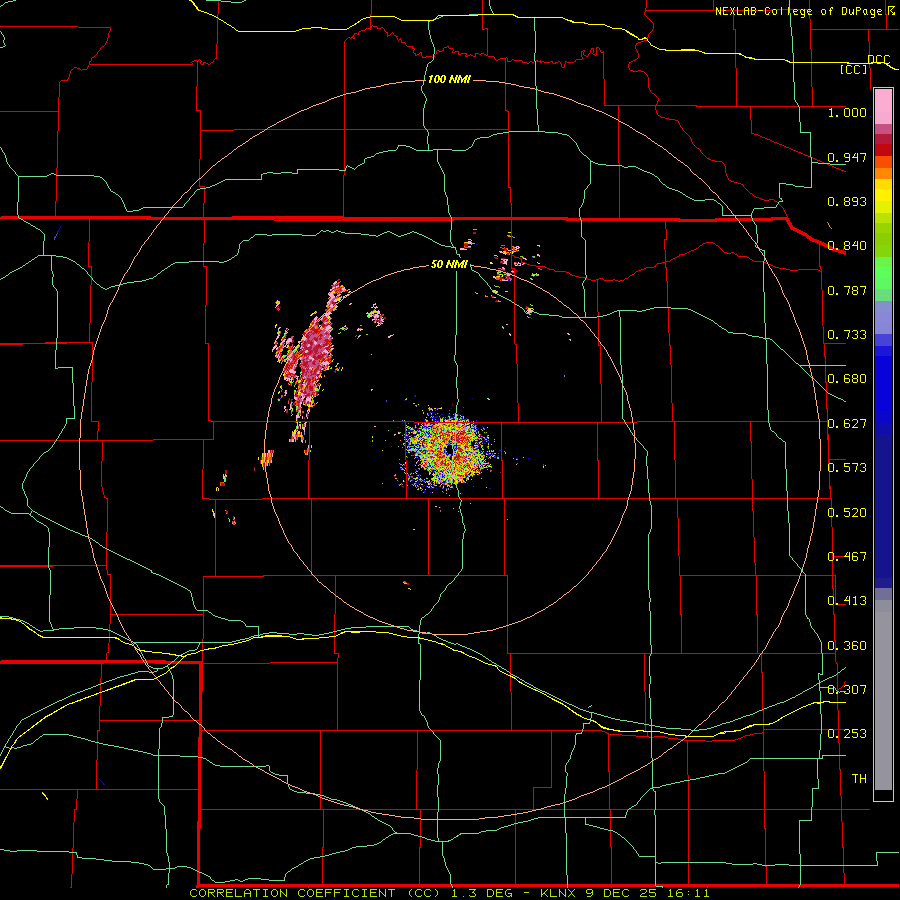Screen dimensions: 900x900
Task: Select the 0.947 scale value
Action: tap(847, 157)
